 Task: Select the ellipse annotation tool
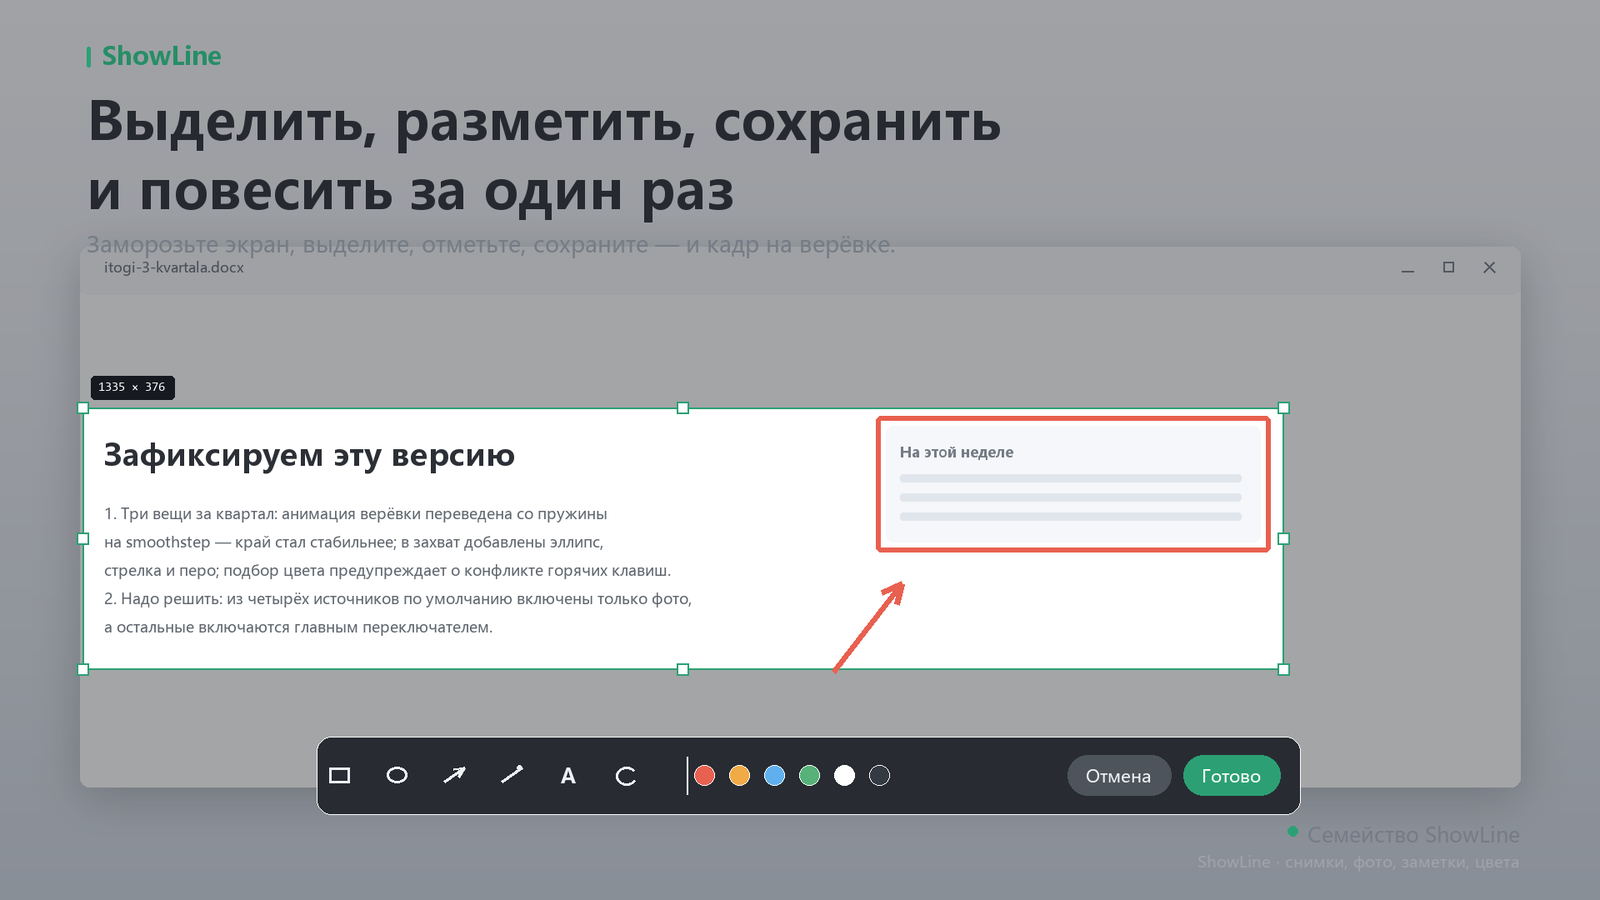(x=397, y=776)
